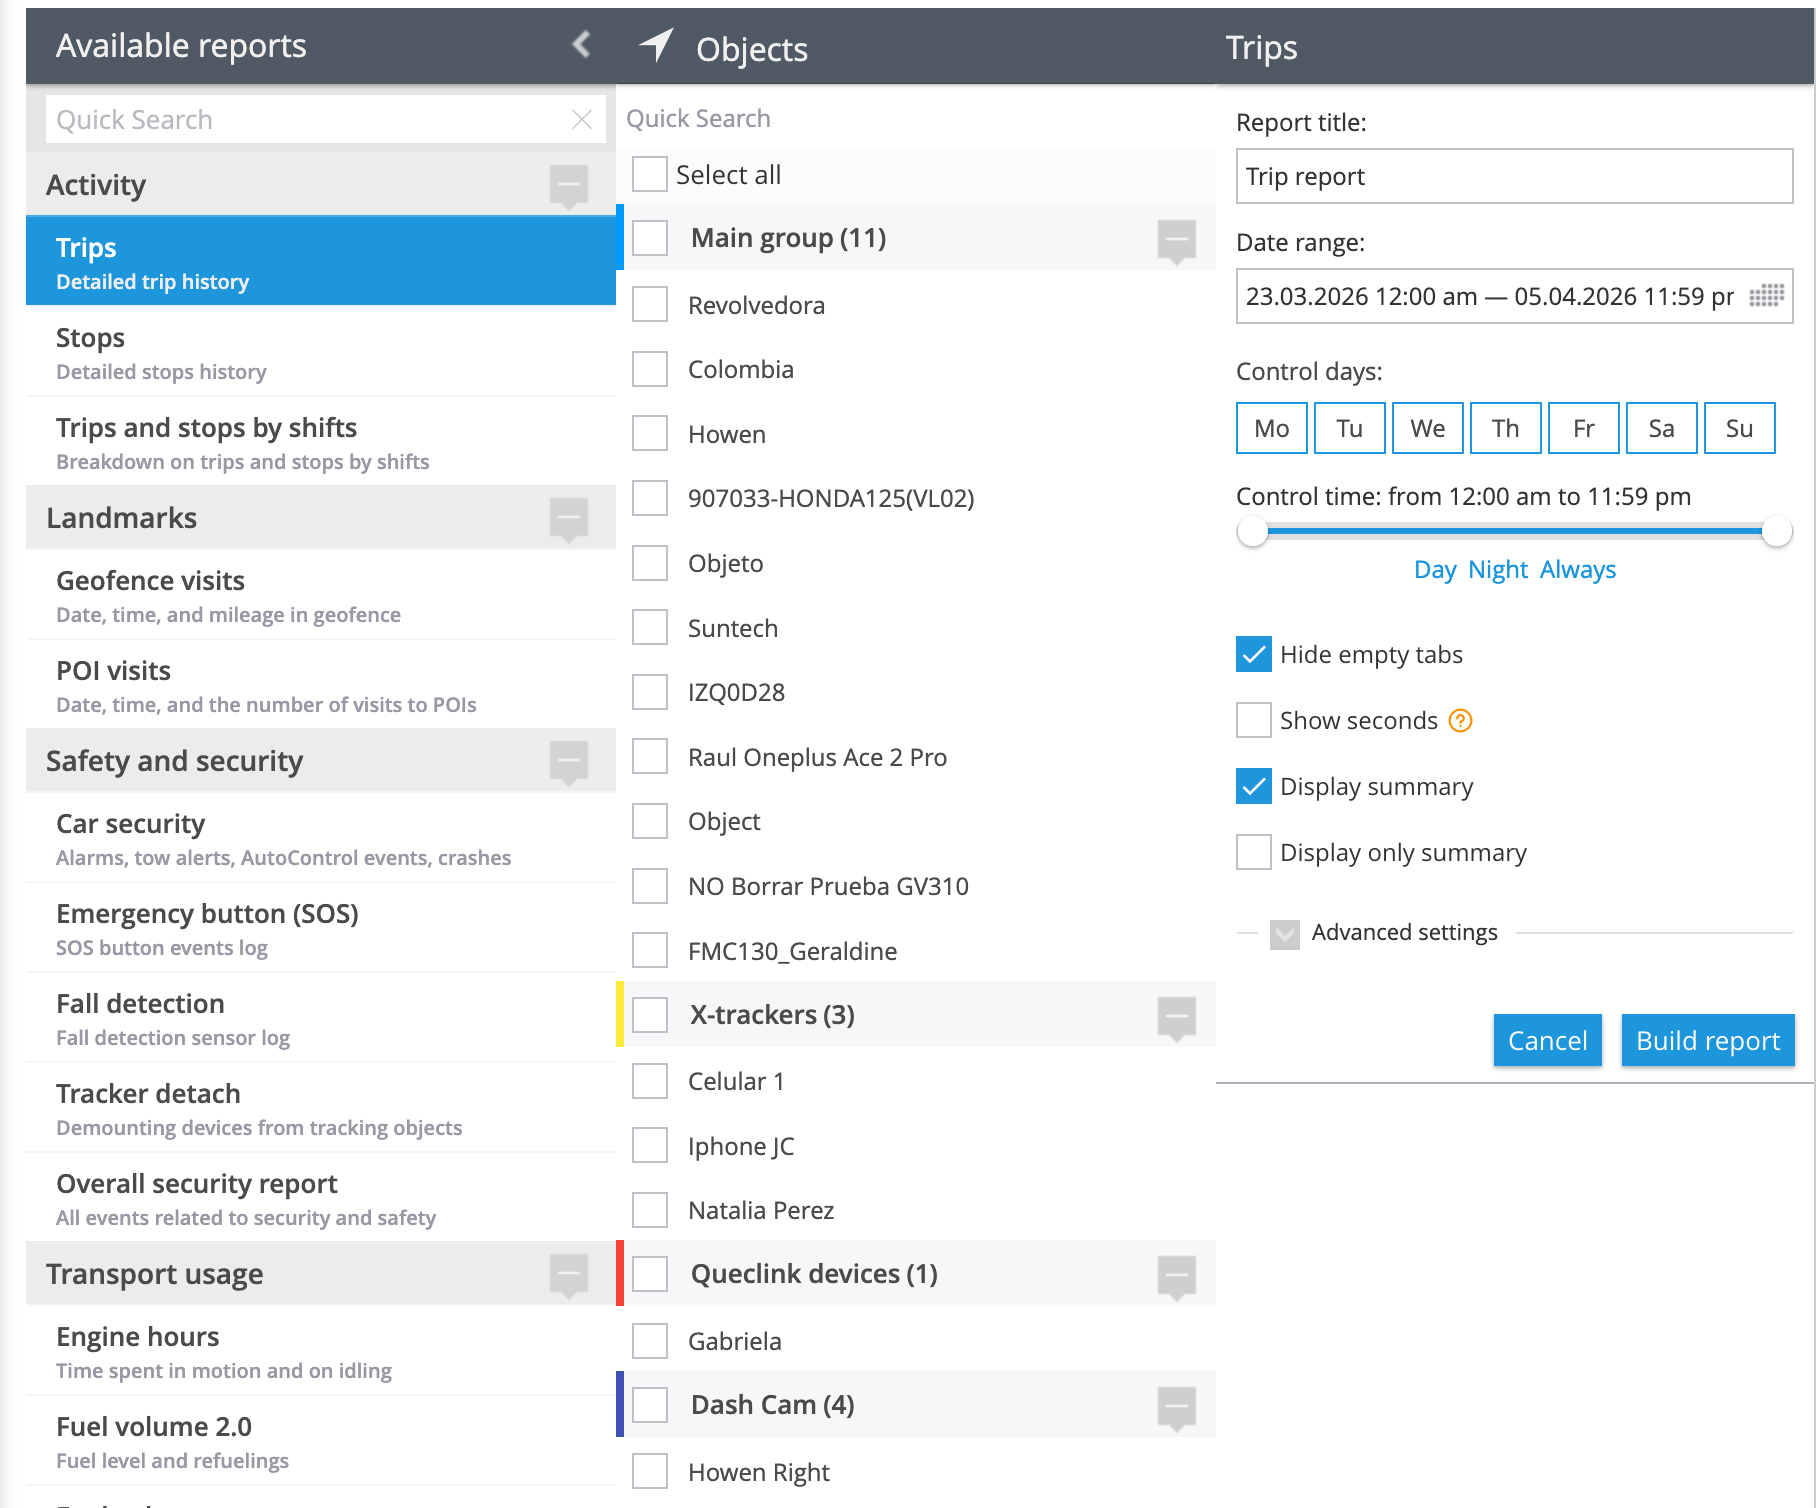This screenshot has height=1508, width=1816.
Task: Collapse the Main group object list
Action: click(1177, 241)
